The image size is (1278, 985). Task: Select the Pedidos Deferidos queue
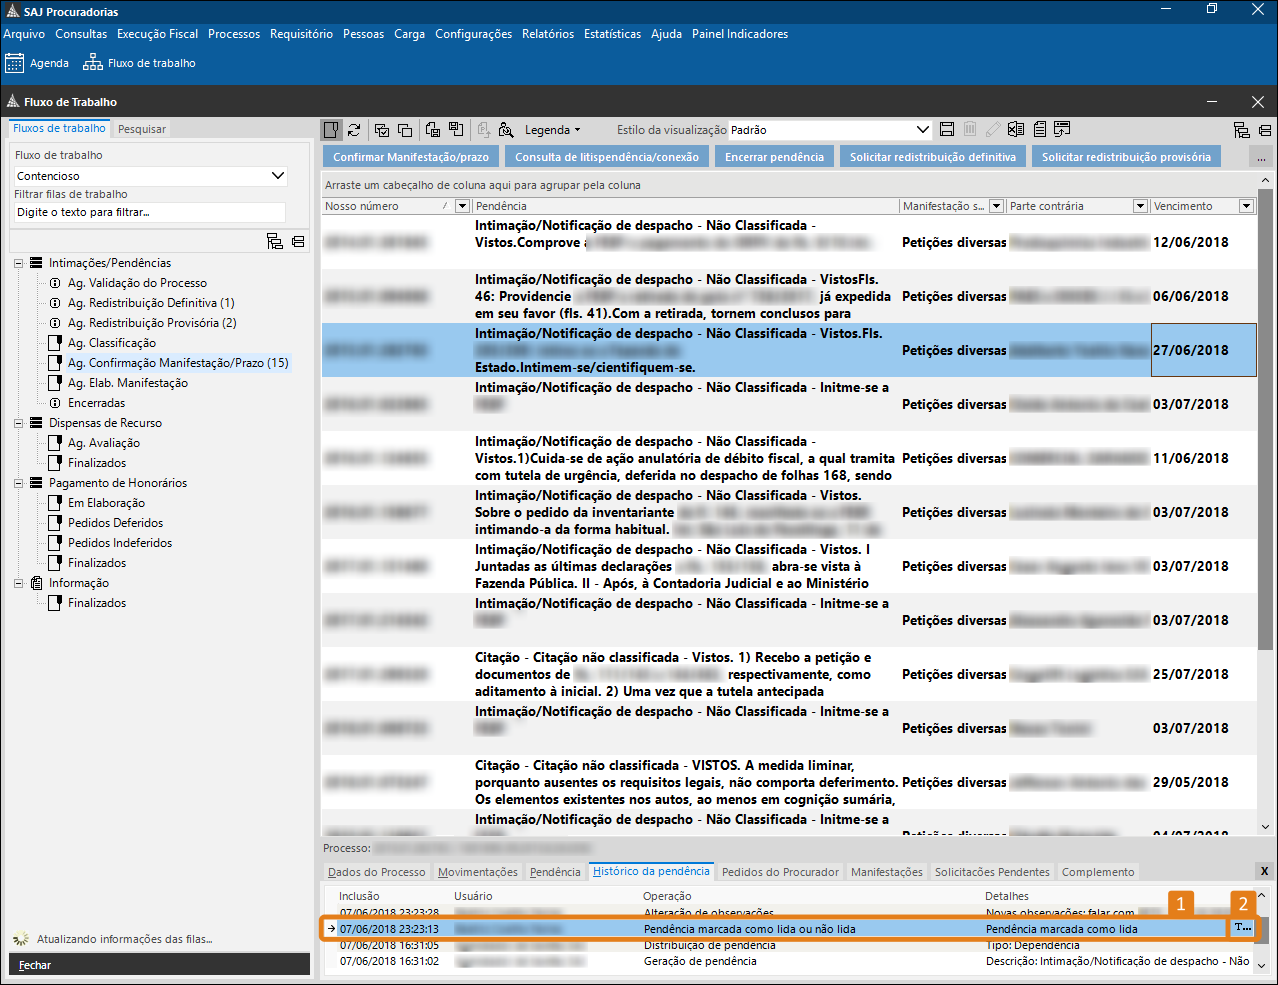[x=115, y=523]
